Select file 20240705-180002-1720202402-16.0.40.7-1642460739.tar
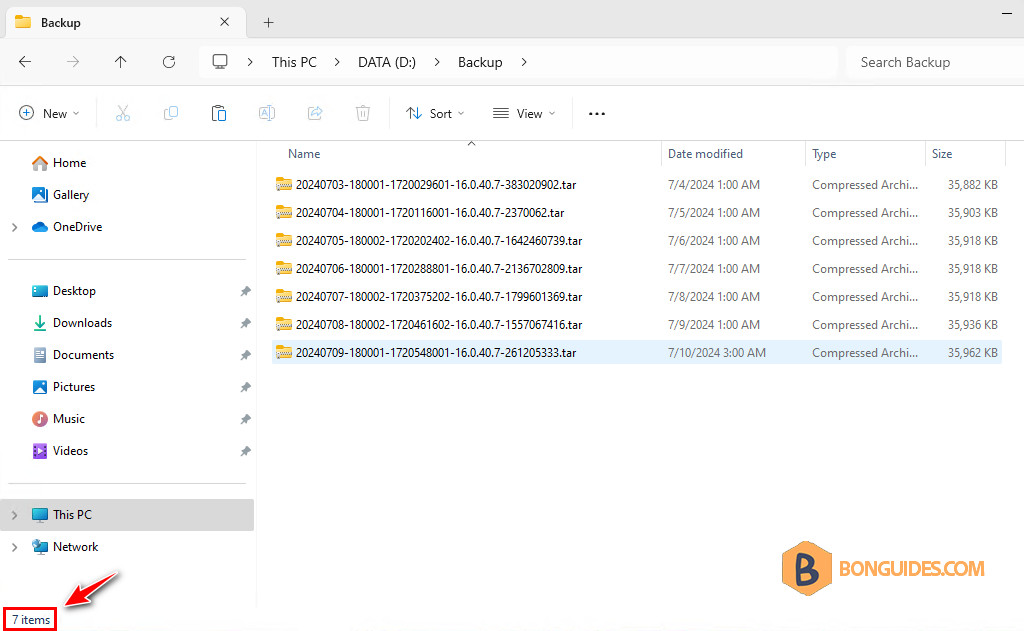The width and height of the screenshot is (1024, 631). click(637, 240)
